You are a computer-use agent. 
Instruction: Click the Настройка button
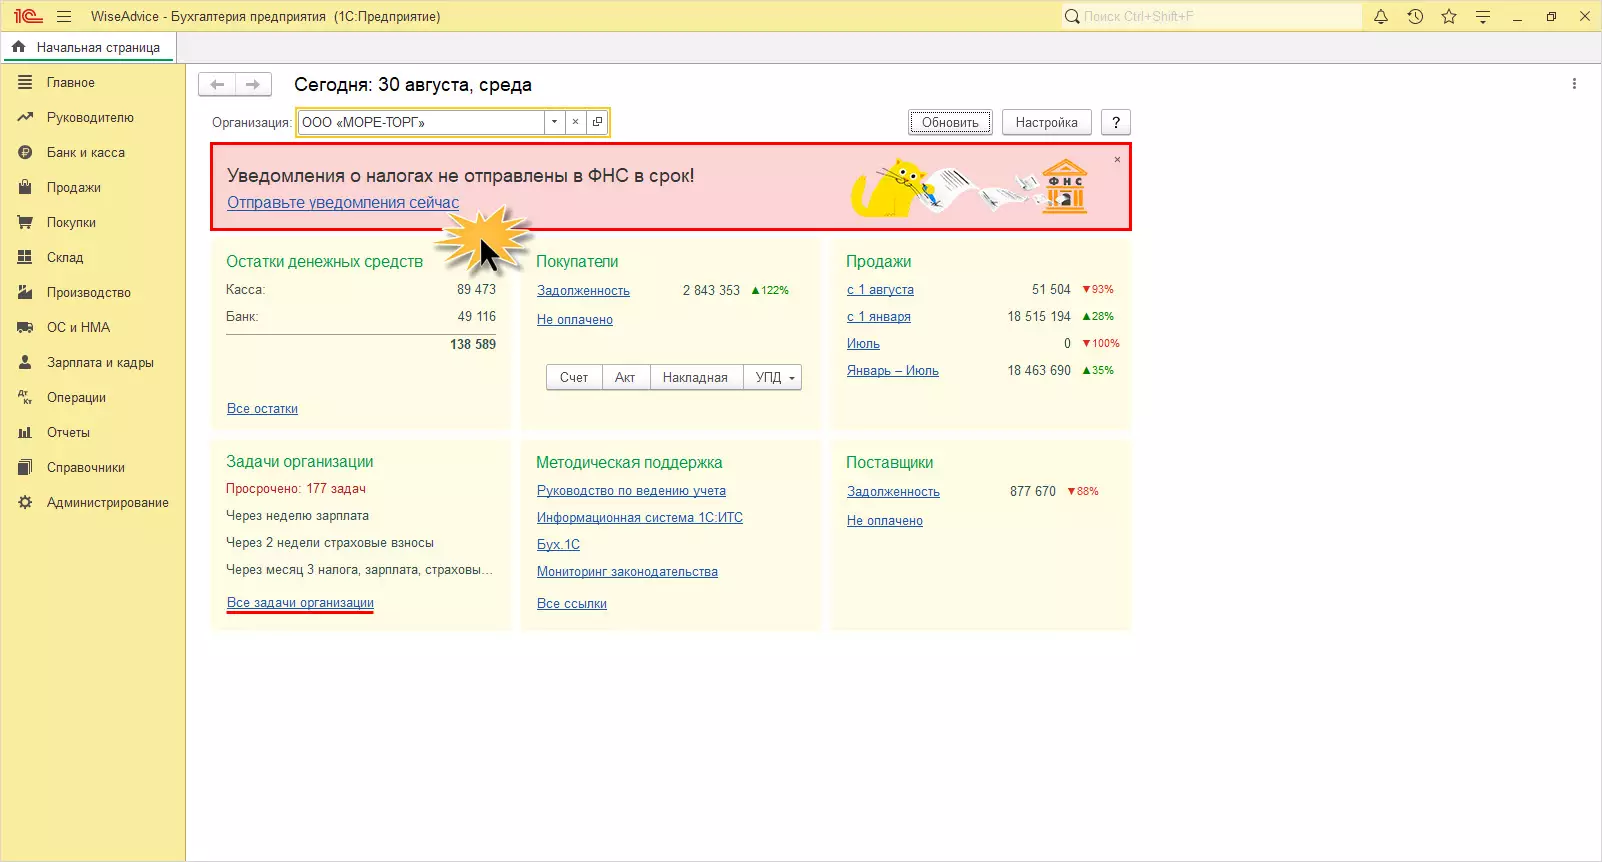[1046, 122]
